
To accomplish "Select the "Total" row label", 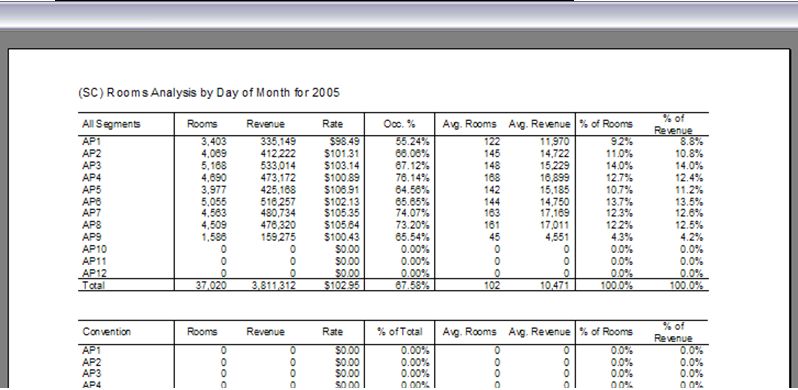I will coord(93,285).
